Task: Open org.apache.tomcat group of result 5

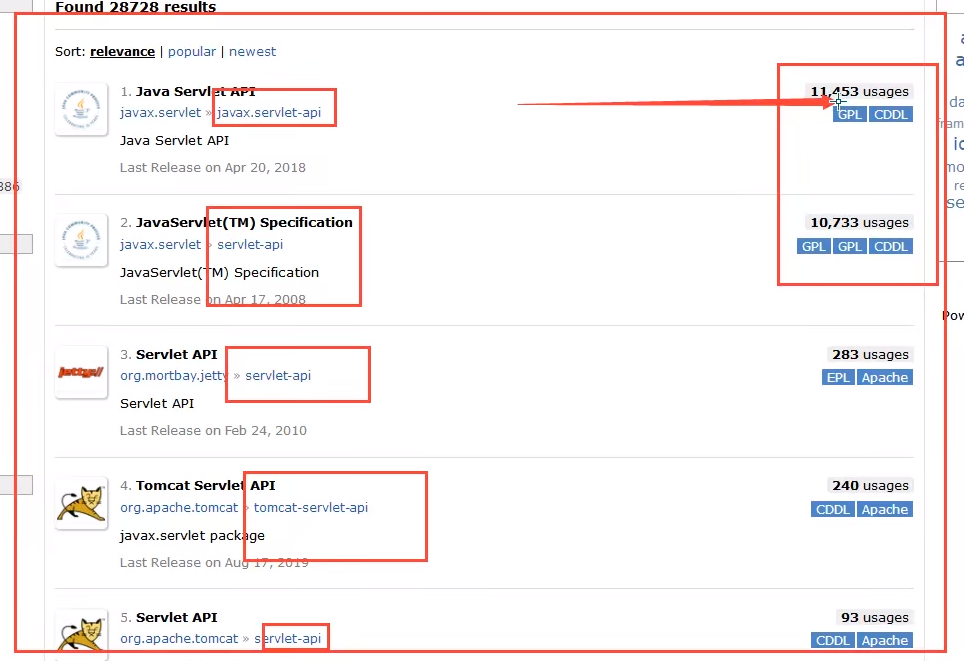Action: [x=179, y=639]
